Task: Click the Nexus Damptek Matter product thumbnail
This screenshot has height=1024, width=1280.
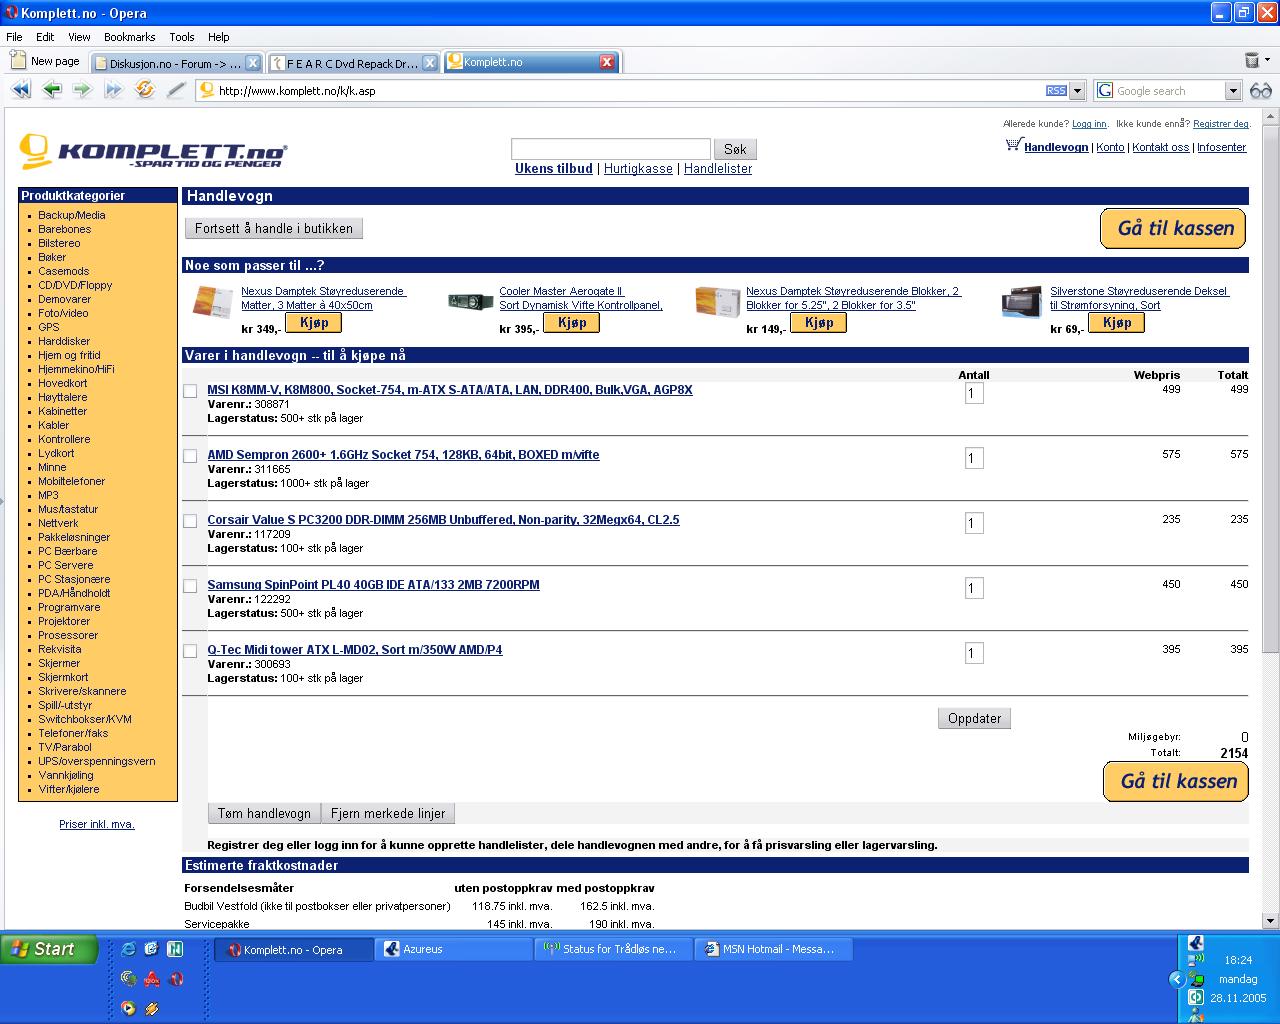Action: tap(212, 302)
